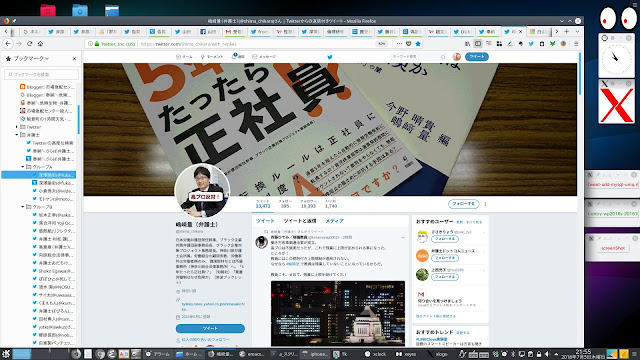Image resolution: width=640 pixels, height=360 pixels.
Task: Click profile yahoo news website link
Action: (x=213, y=307)
